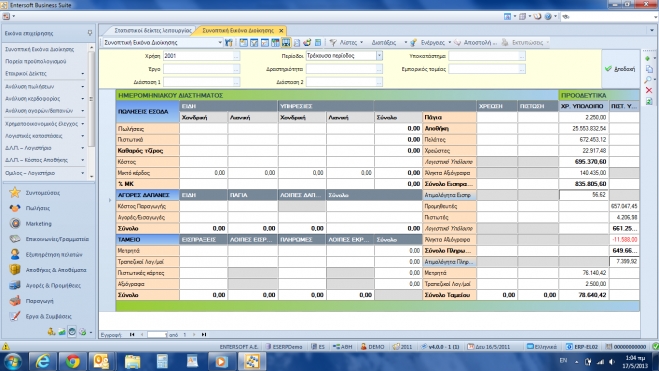Image resolution: width=659 pixels, height=371 pixels.
Task: Go to first record in navigator
Action: (x=132, y=334)
